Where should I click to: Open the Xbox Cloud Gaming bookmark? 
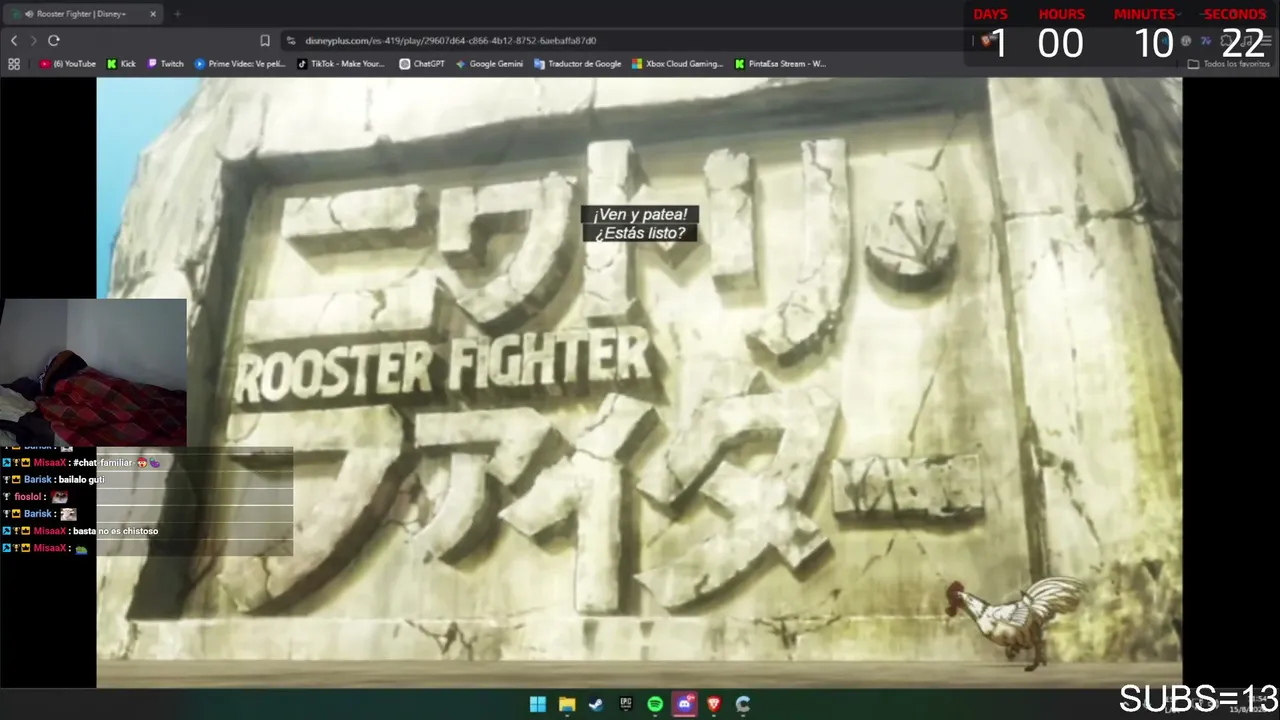[677, 64]
